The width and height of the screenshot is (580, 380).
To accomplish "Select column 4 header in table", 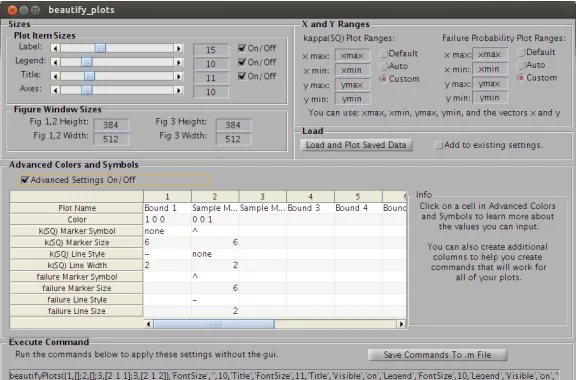I will 310,196.
